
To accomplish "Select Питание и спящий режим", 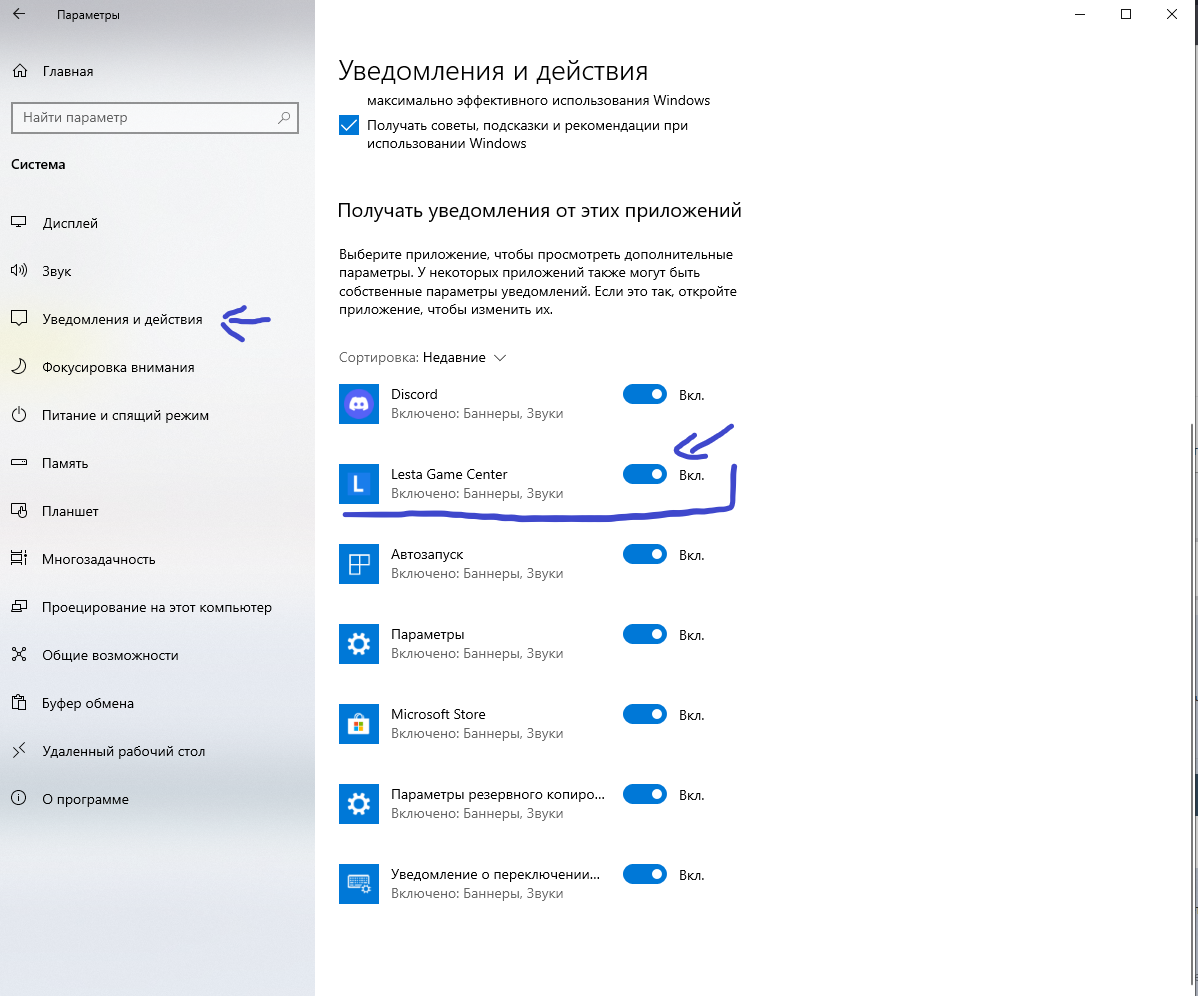I will [125, 416].
